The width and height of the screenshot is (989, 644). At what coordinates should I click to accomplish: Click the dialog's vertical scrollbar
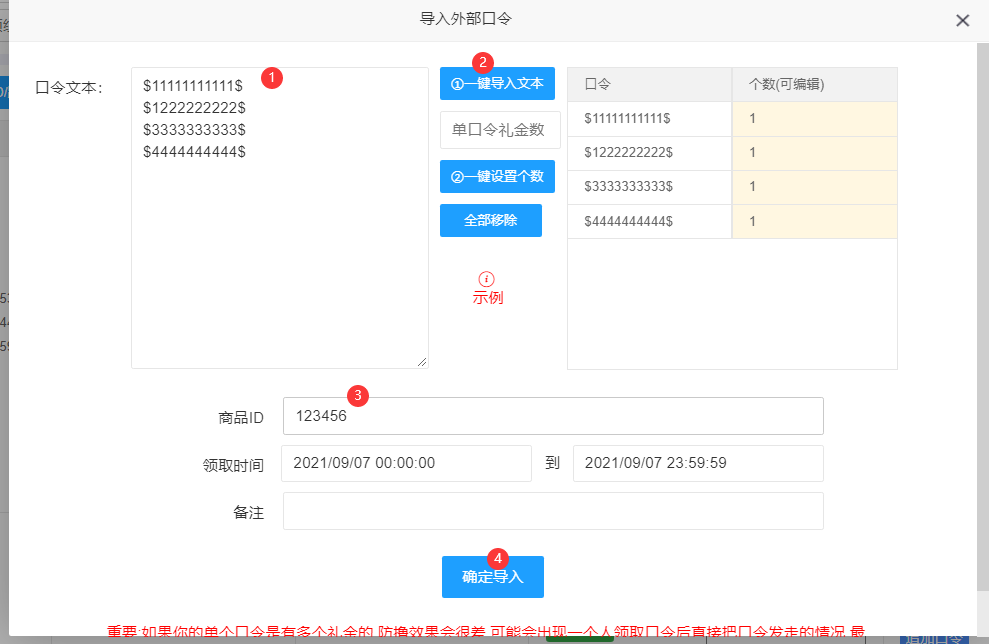[x=983, y=315]
